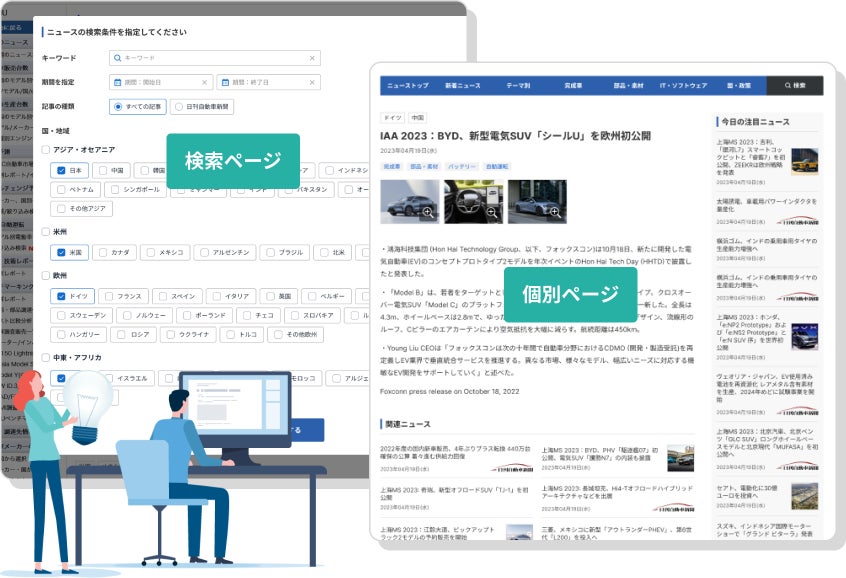This screenshot has width=846, height=578.
Task: Check the シンガポール checkbox
Action: pyautogui.click(x=114, y=189)
